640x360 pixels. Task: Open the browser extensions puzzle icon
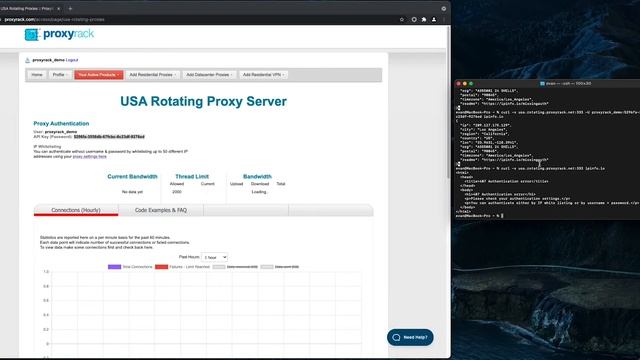pos(424,19)
